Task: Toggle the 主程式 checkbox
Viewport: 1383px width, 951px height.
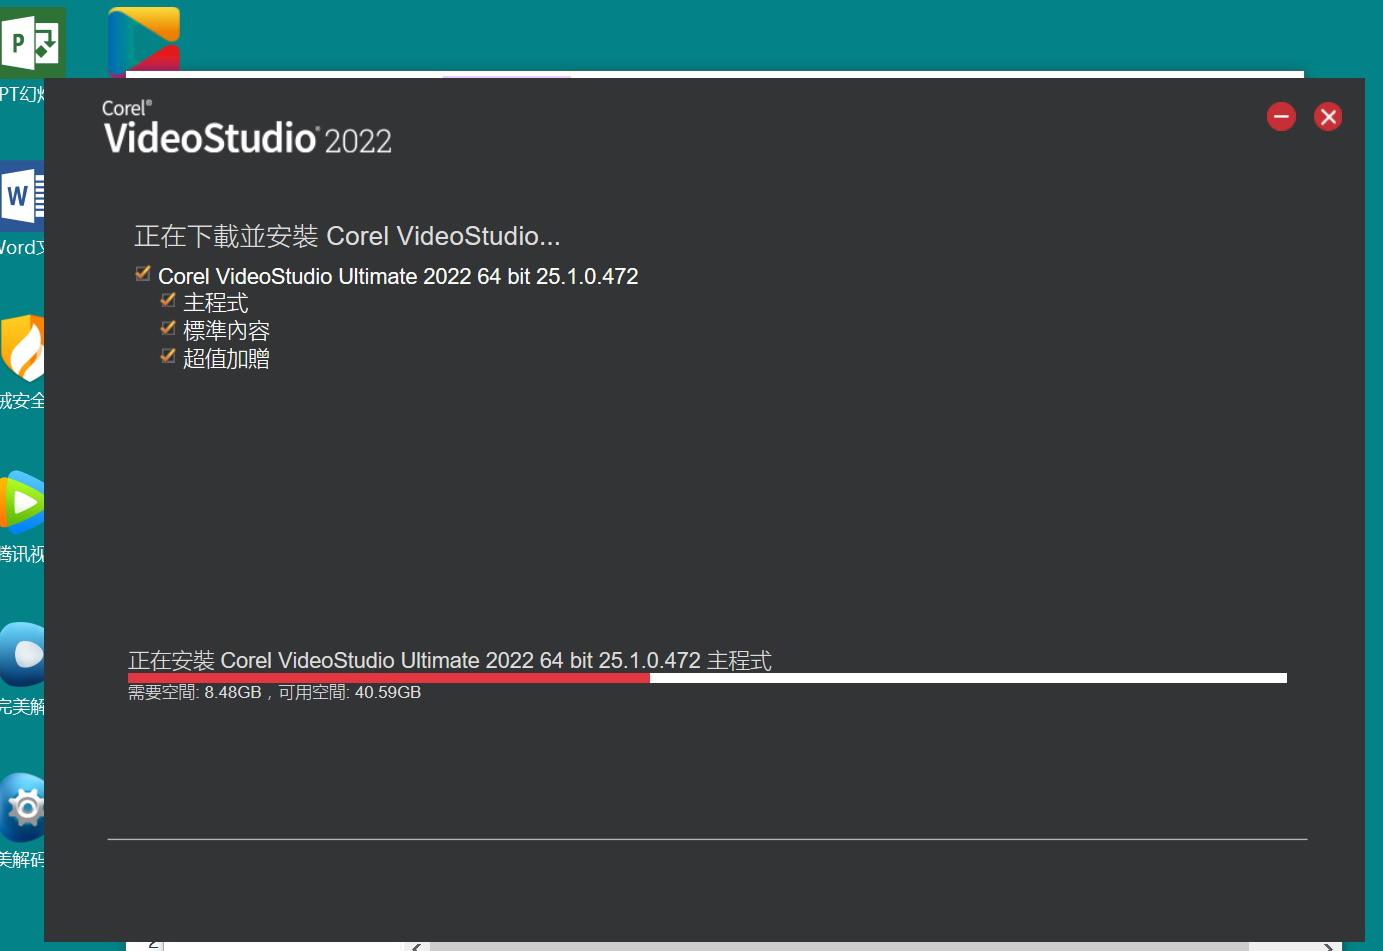Action: [168, 300]
